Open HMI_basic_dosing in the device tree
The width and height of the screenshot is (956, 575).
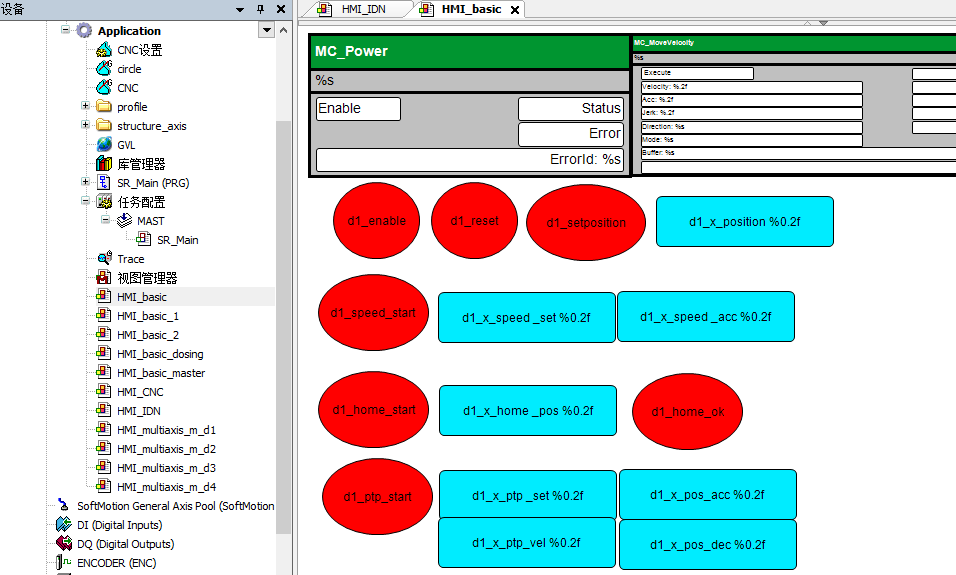point(159,354)
